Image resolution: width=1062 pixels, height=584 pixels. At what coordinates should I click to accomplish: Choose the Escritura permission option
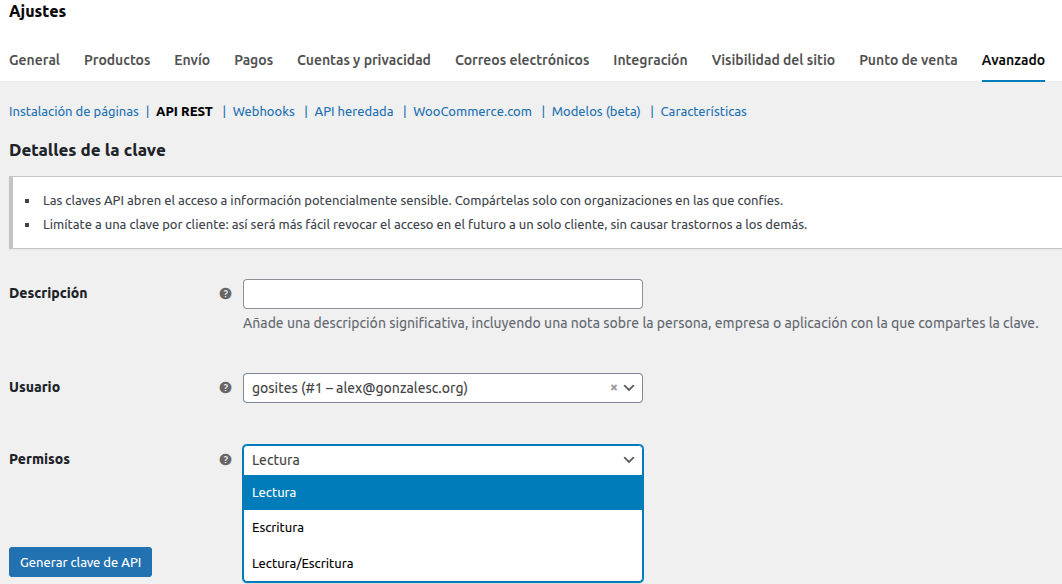pyautogui.click(x=442, y=528)
